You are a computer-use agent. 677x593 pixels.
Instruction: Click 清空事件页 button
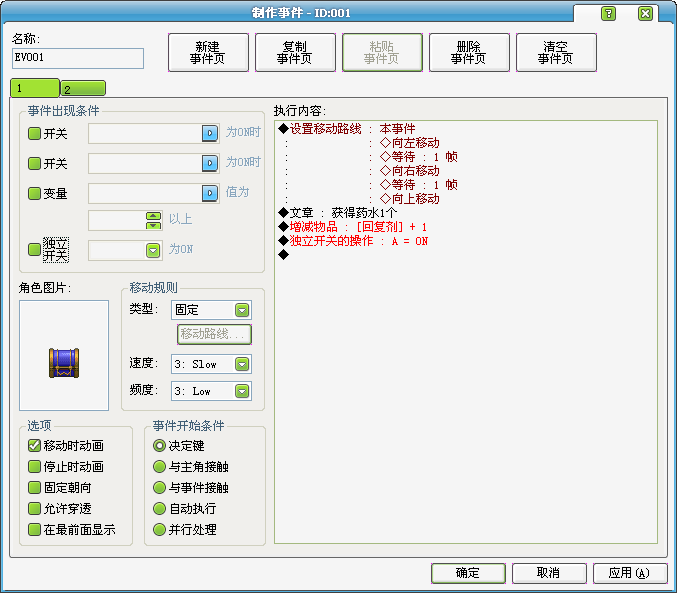(556, 52)
